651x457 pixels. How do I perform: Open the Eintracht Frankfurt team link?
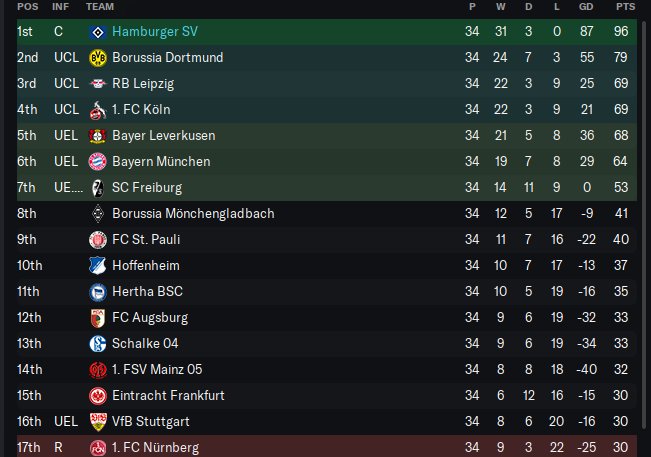[170, 395]
